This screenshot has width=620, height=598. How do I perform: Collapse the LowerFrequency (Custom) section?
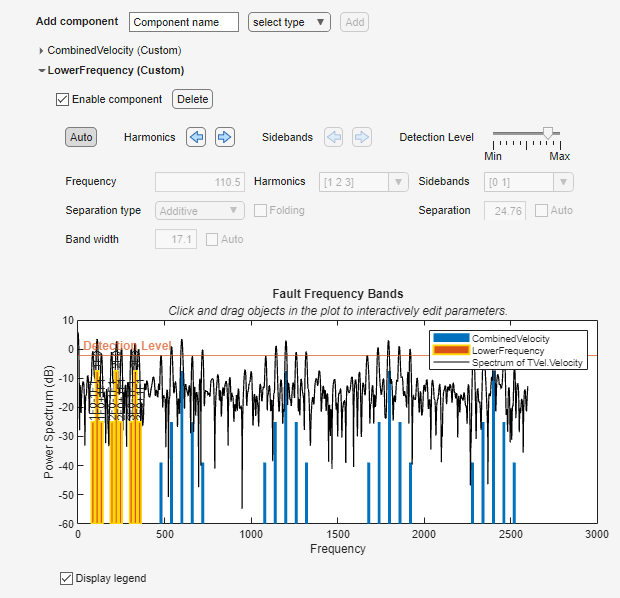point(41,71)
